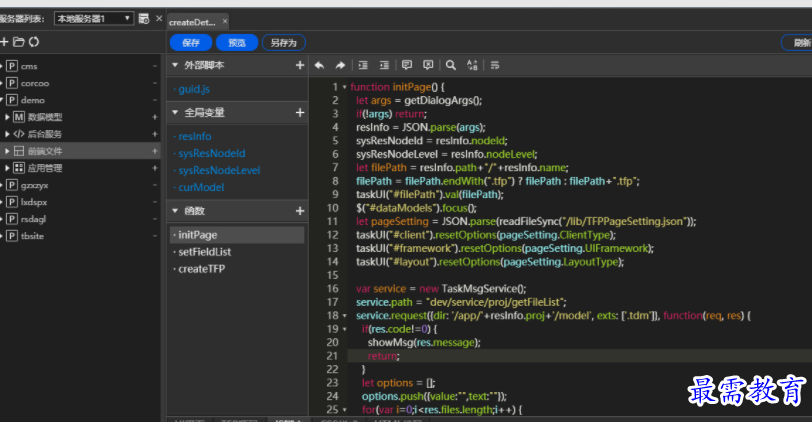The height and width of the screenshot is (422, 812).
Task: Click the layout icon of 前端文件
Action: point(19,151)
